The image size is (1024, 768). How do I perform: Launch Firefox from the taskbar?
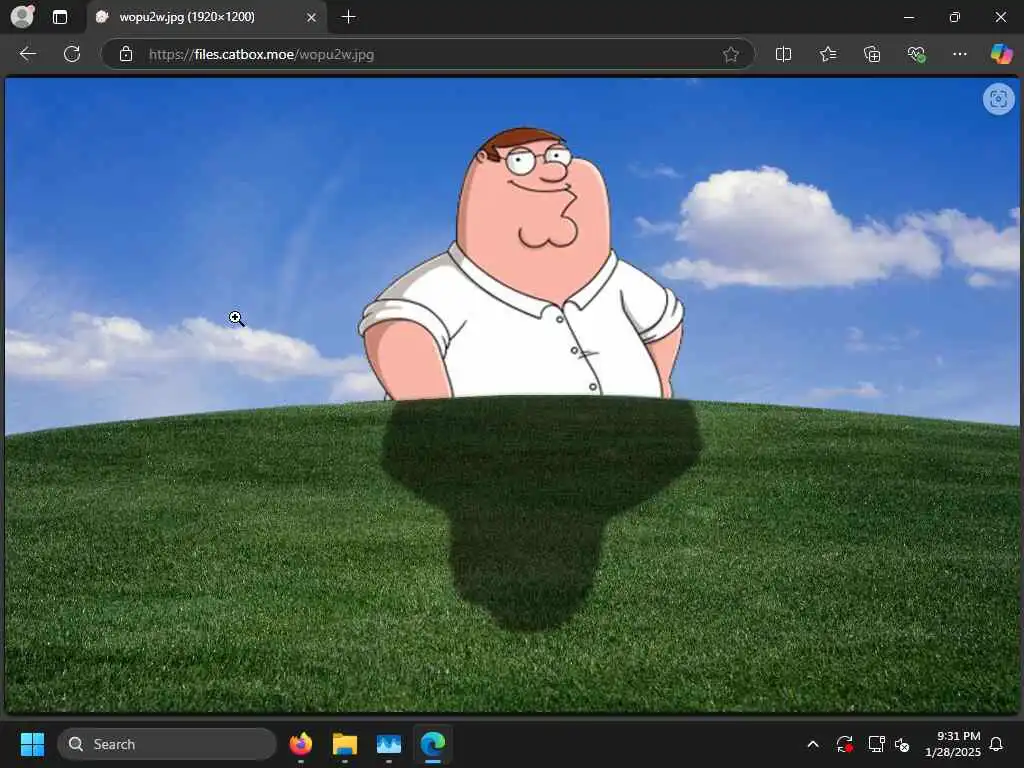pyautogui.click(x=301, y=744)
